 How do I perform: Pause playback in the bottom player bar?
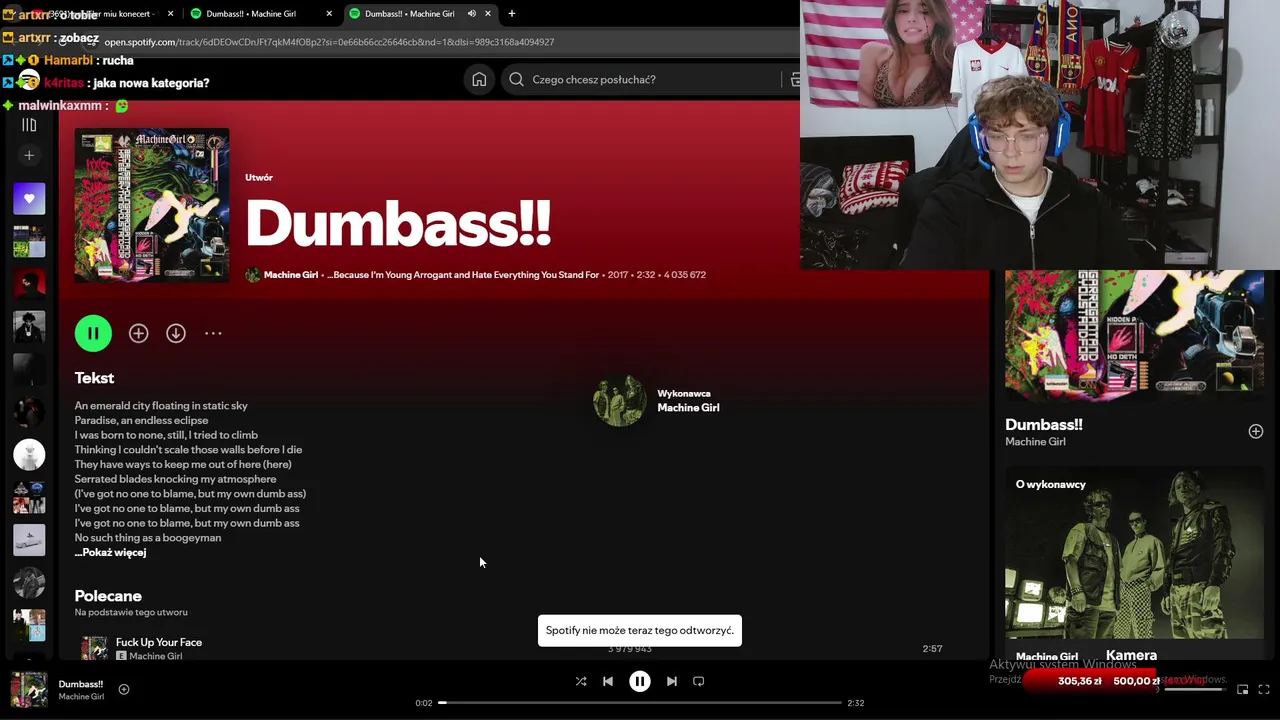(640, 681)
